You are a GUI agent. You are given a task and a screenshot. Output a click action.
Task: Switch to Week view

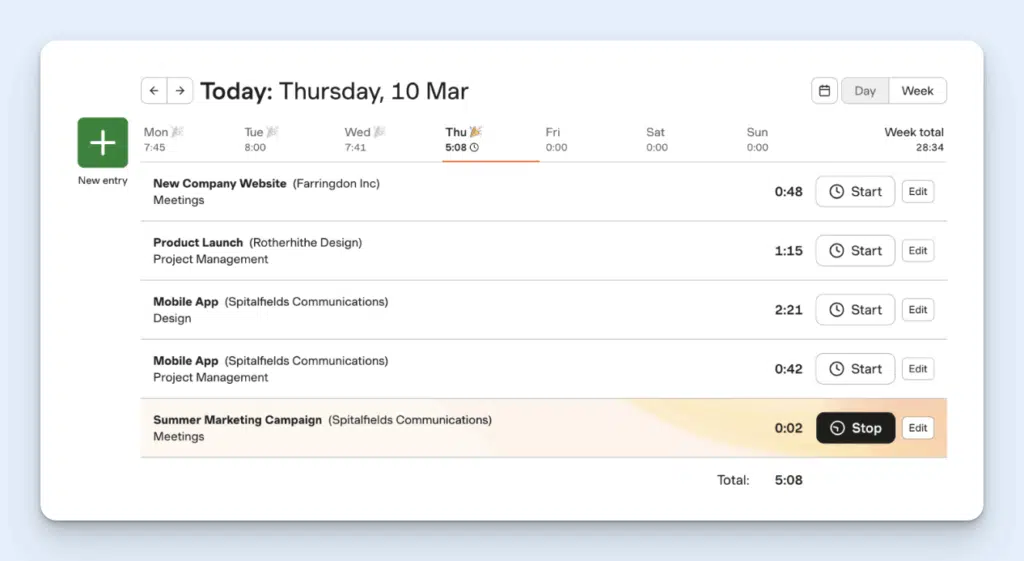coord(917,91)
